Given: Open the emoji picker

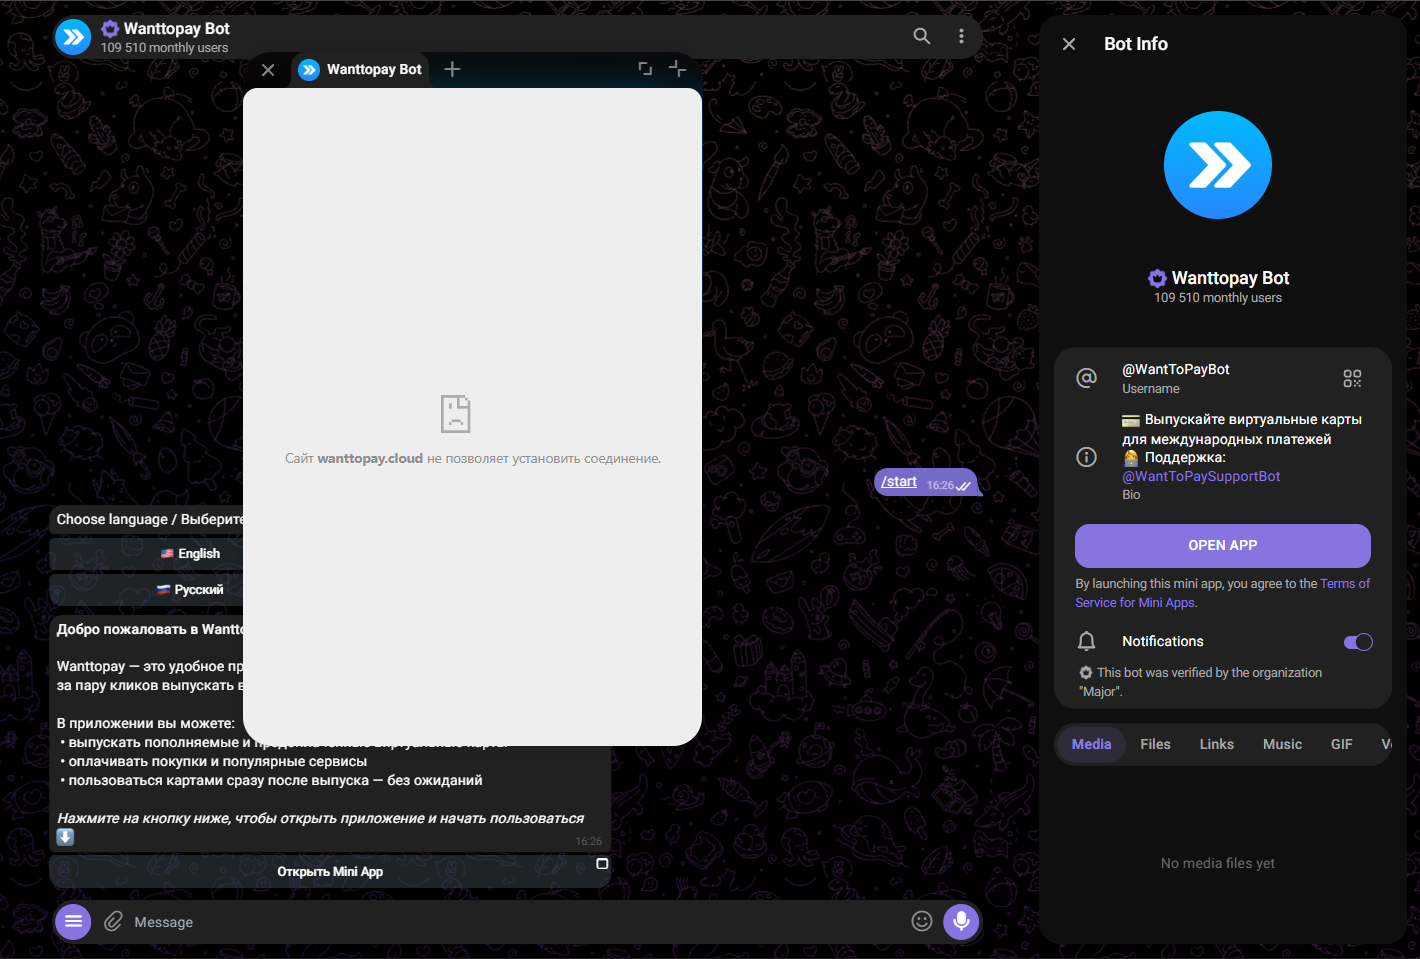Looking at the screenshot, I should tap(922, 921).
